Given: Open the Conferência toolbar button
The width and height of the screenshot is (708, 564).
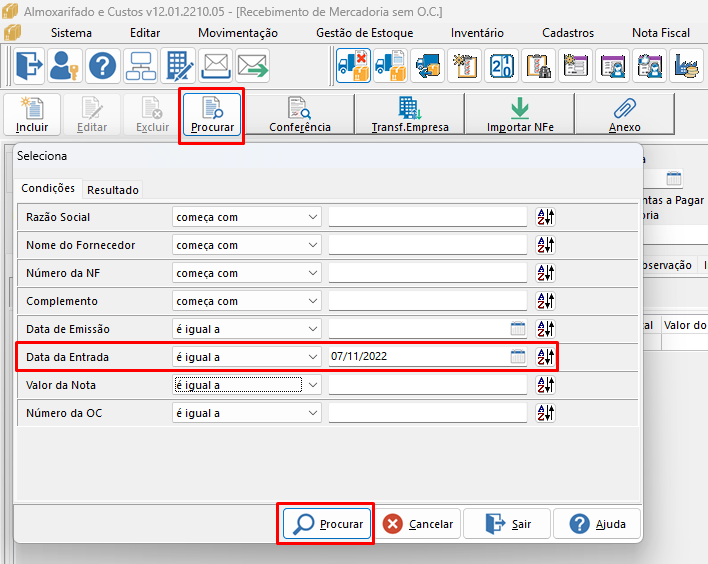Looking at the screenshot, I should 300,115.
